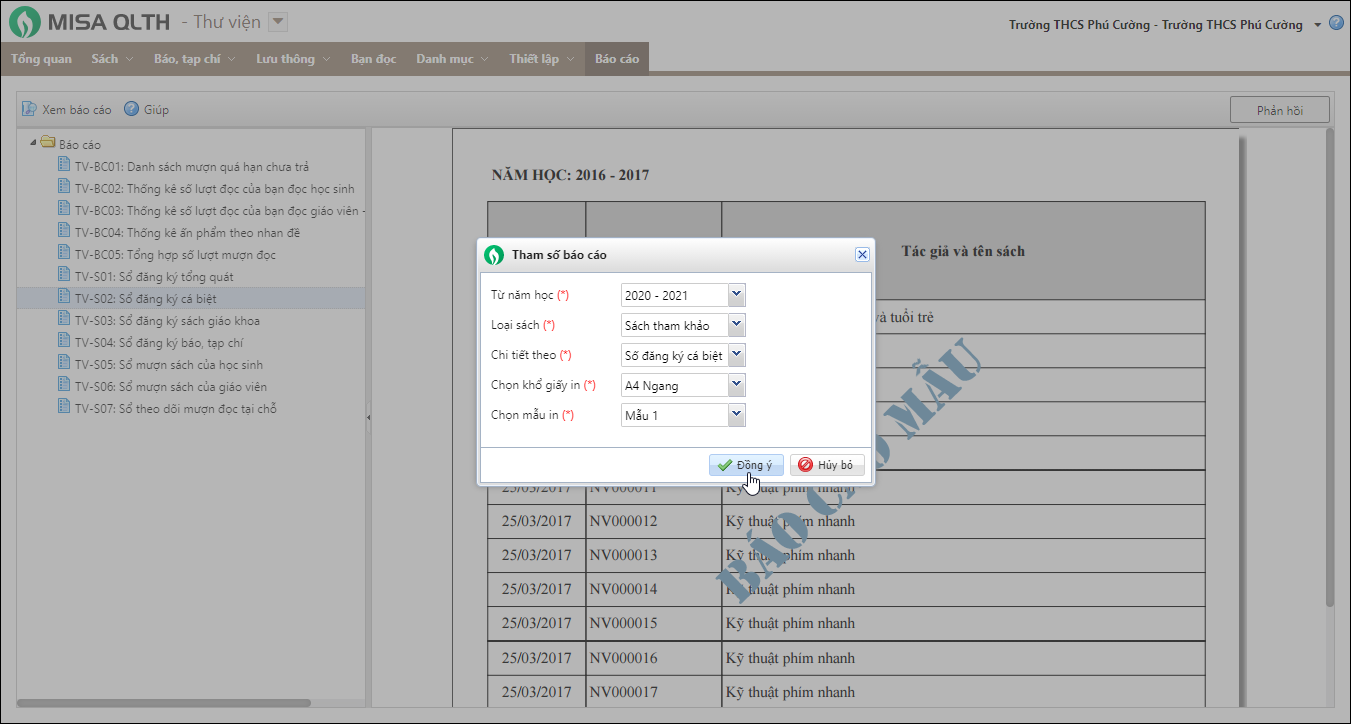Select TV-S07: Sổ theo dõi mượn đọc tại chỗ
Image resolution: width=1351 pixels, height=724 pixels.
point(175,409)
